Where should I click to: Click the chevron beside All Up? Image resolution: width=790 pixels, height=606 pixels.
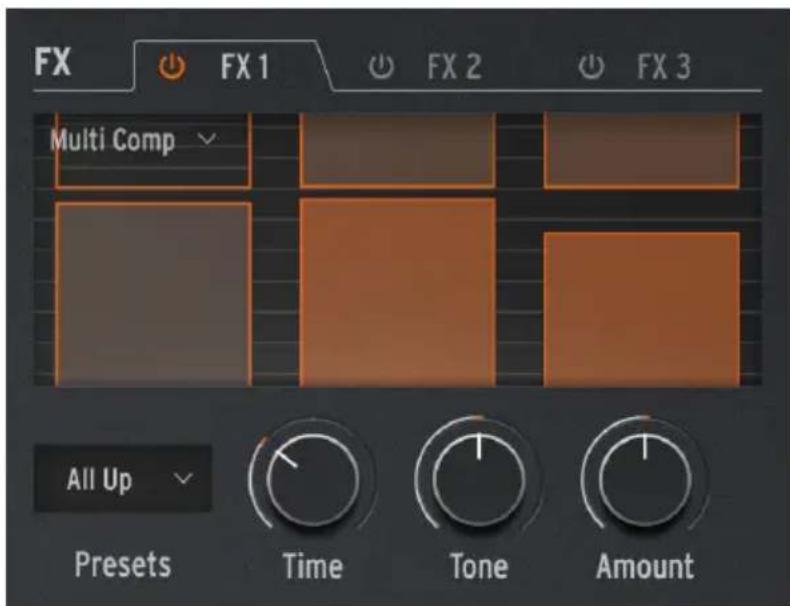183,478
